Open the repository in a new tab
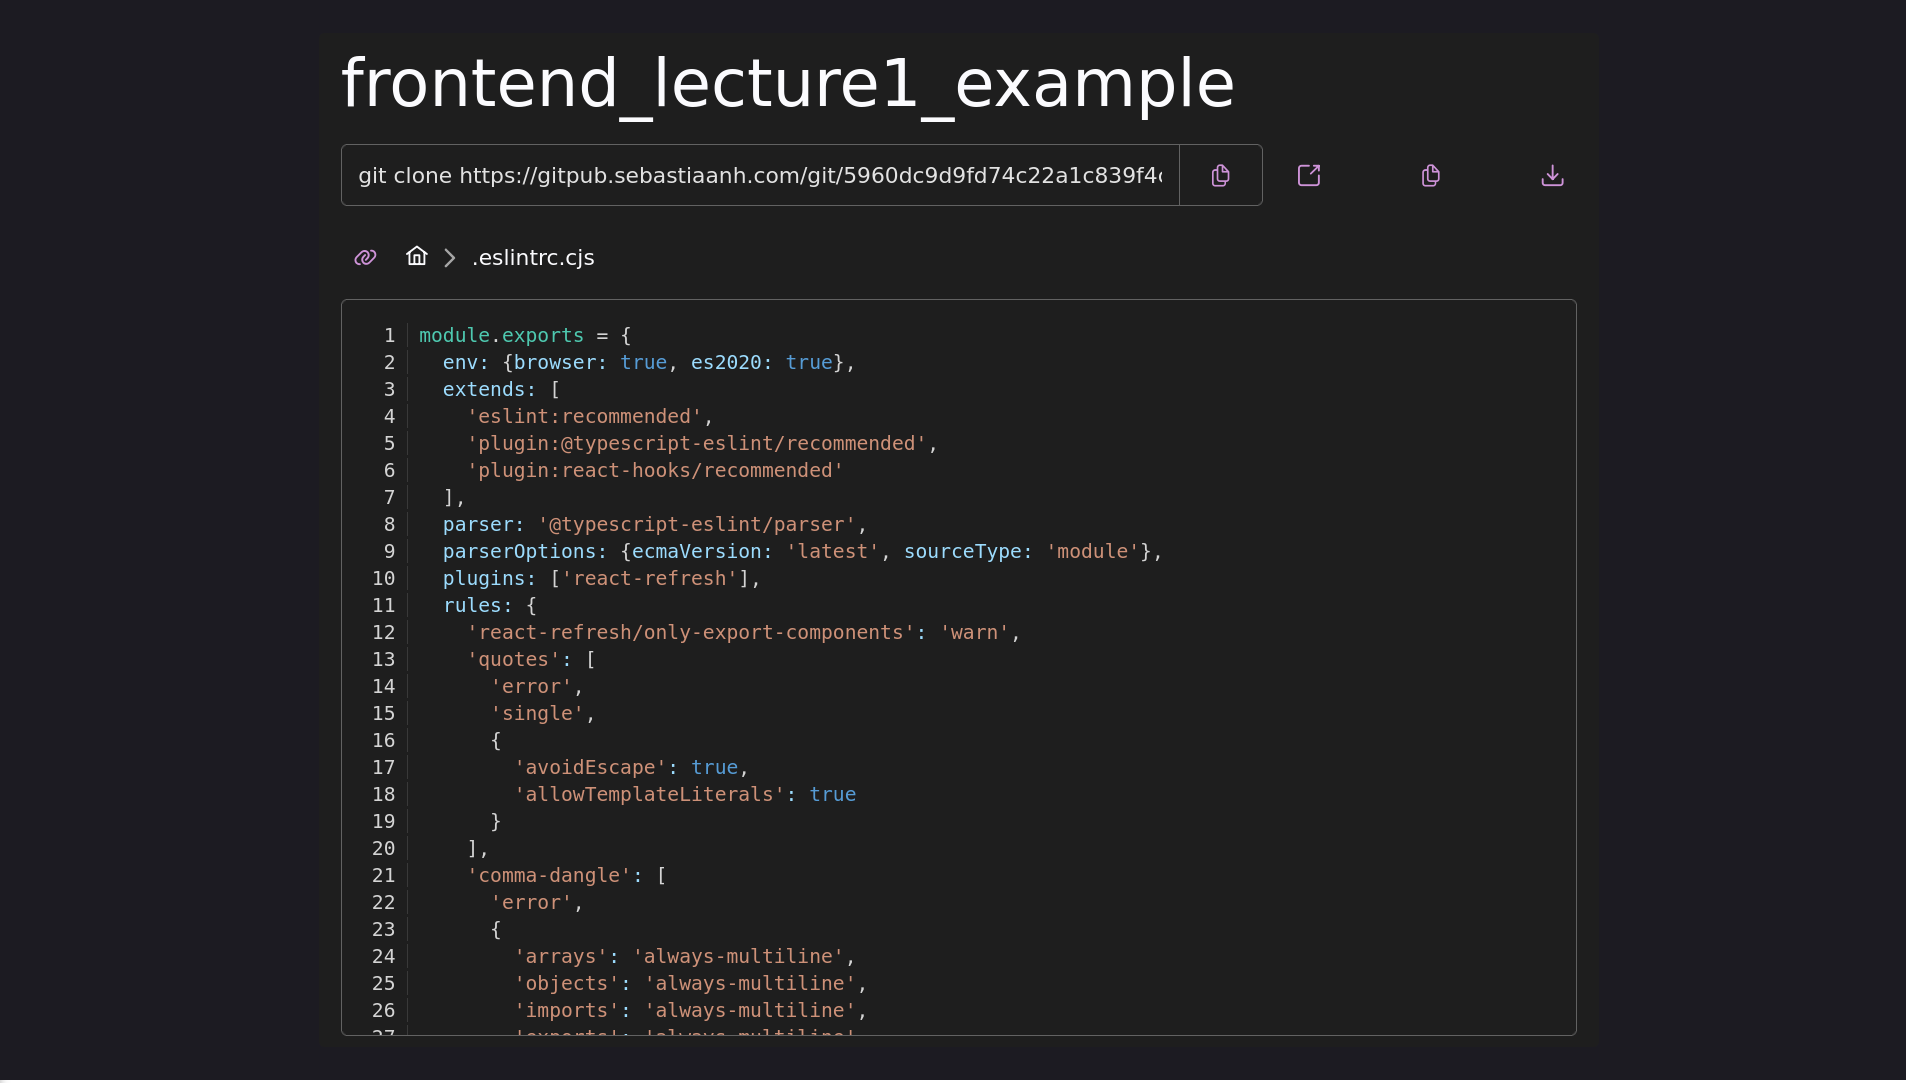1906x1083 pixels. coord(1309,175)
